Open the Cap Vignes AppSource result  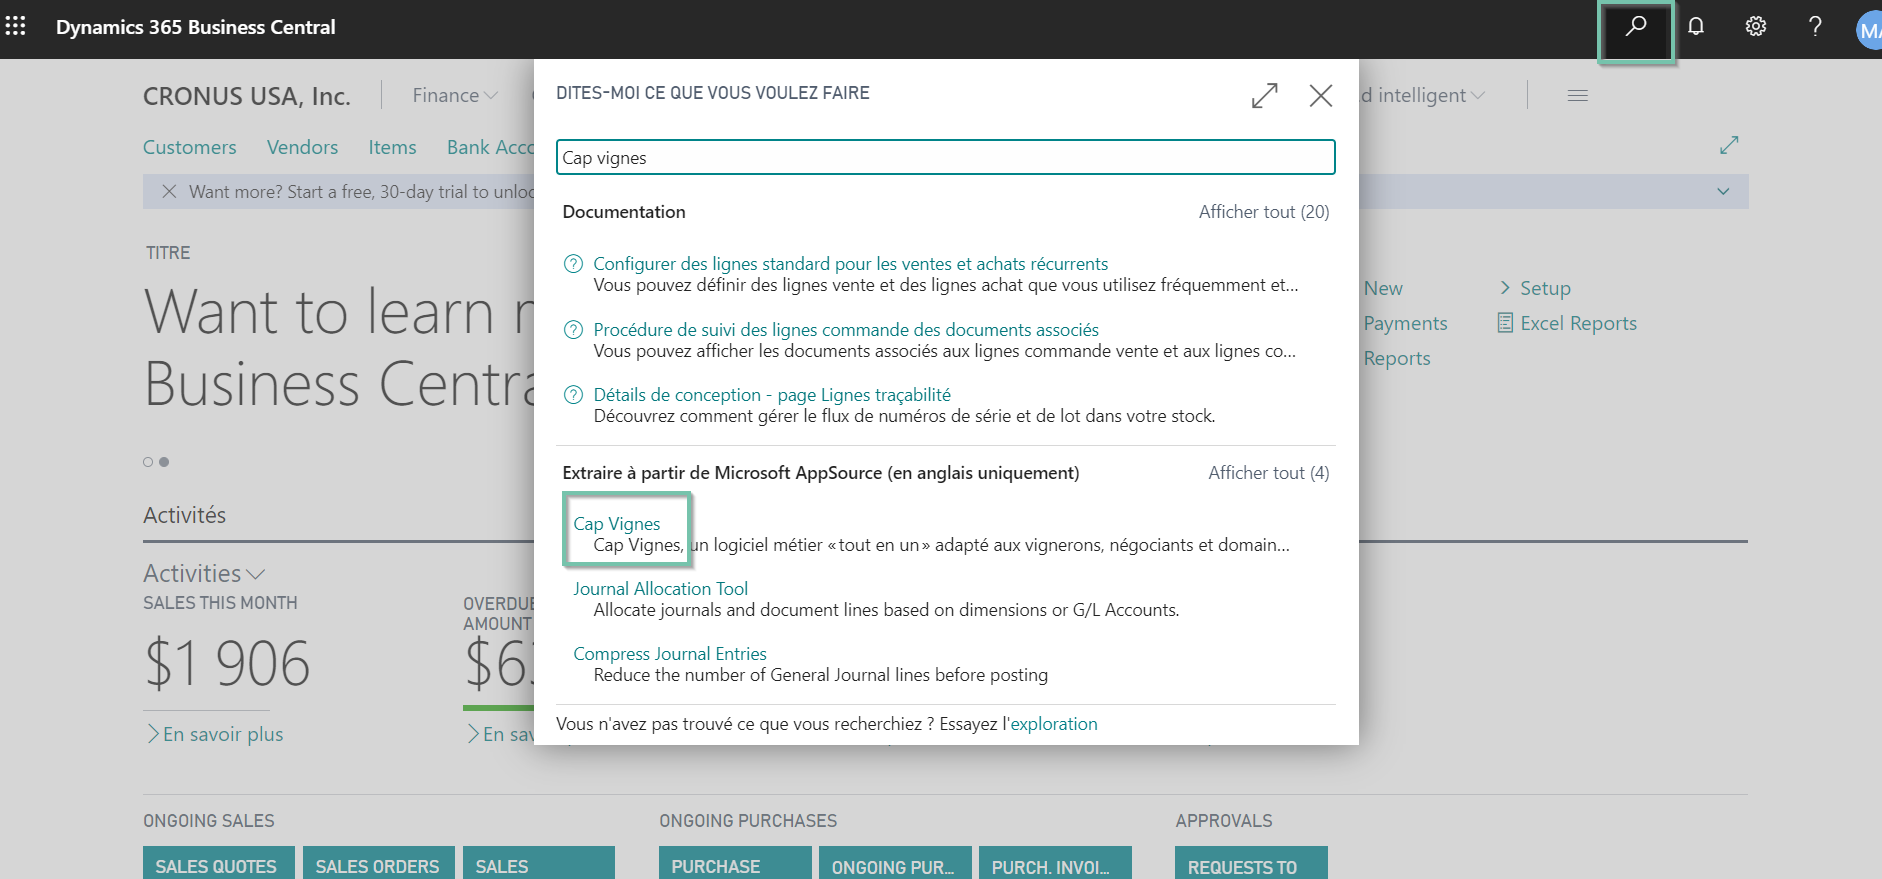click(x=617, y=524)
